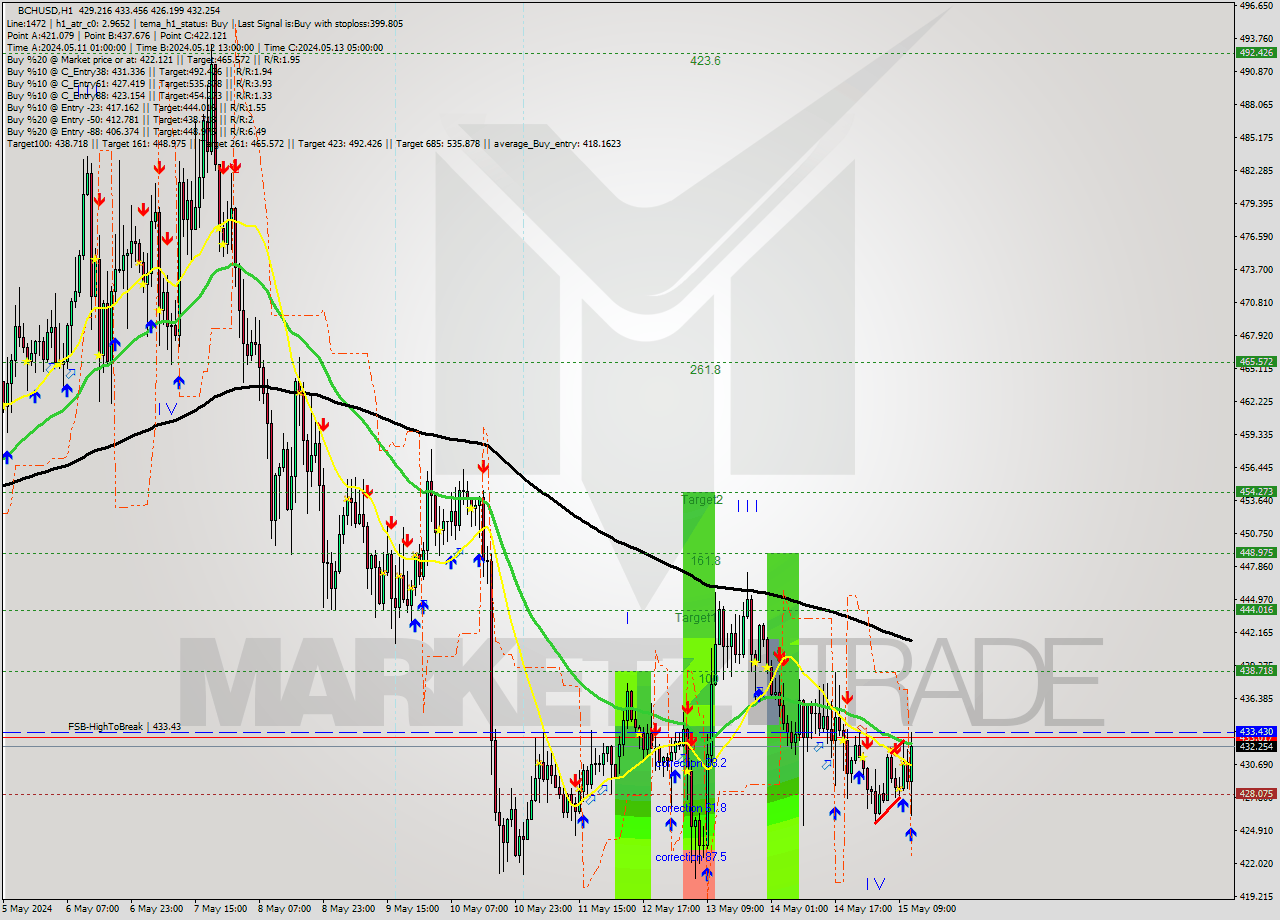Click the Target100: 438.718 summary line
The width and height of the screenshot is (1280, 920).
tap(313, 144)
